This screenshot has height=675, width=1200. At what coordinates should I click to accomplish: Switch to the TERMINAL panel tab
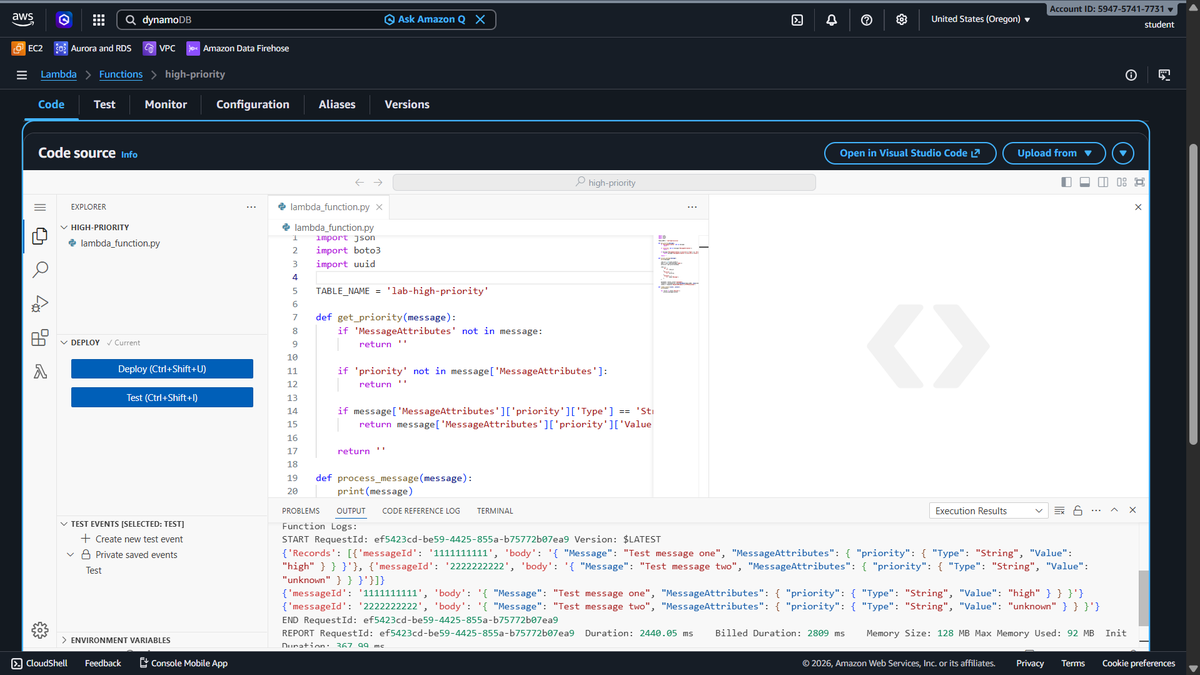click(x=495, y=510)
